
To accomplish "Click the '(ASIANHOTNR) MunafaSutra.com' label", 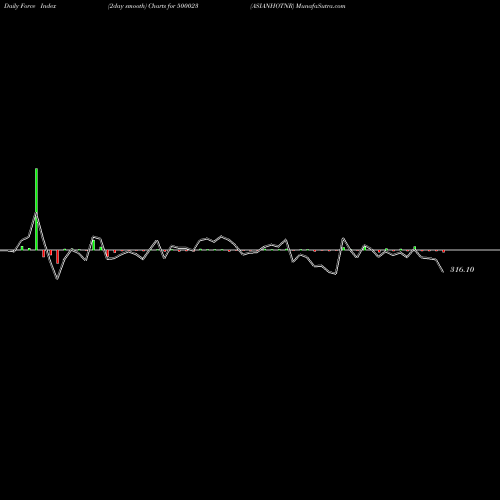I will click(x=298, y=6).
